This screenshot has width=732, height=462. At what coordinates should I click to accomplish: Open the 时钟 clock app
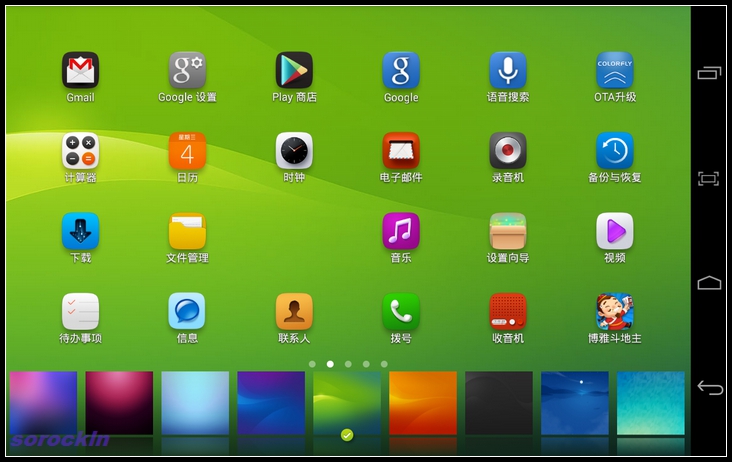294,150
